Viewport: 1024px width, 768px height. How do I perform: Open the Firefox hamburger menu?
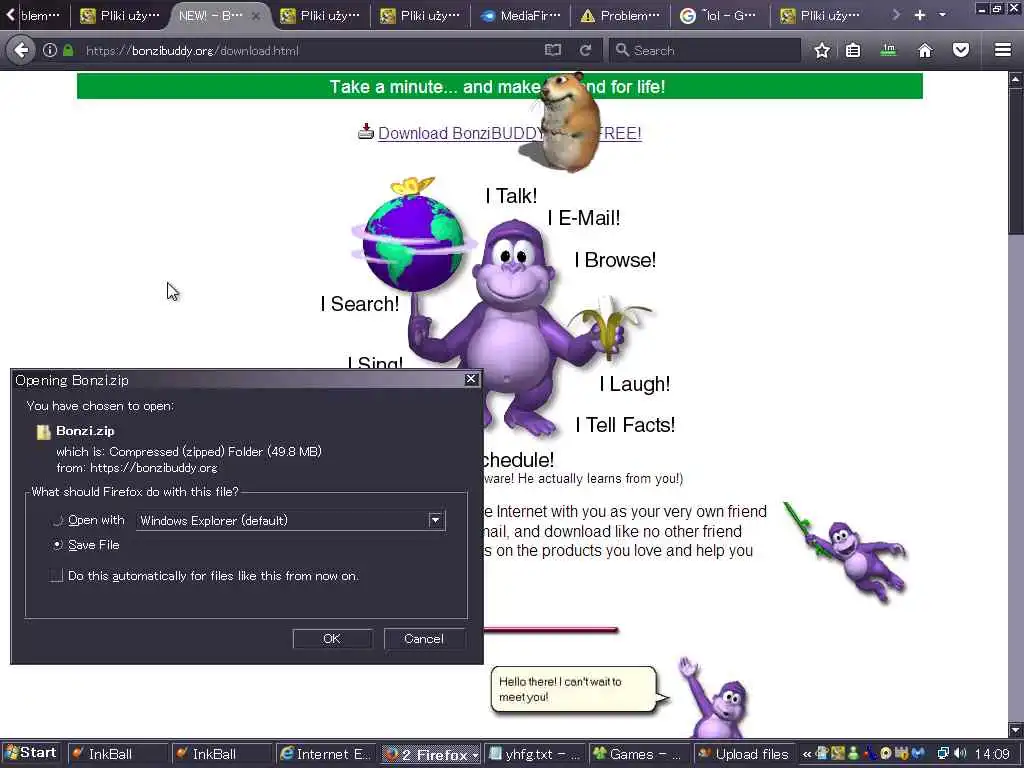click(1003, 50)
